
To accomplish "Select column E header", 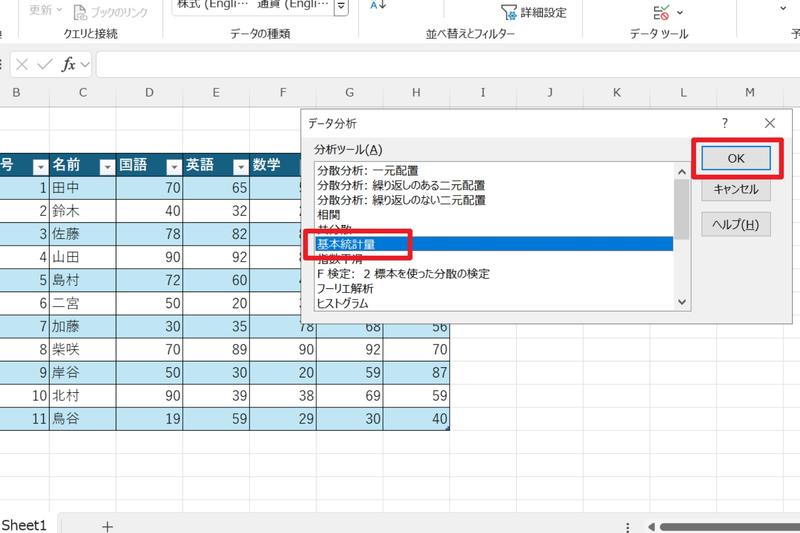I will coord(216,92).
